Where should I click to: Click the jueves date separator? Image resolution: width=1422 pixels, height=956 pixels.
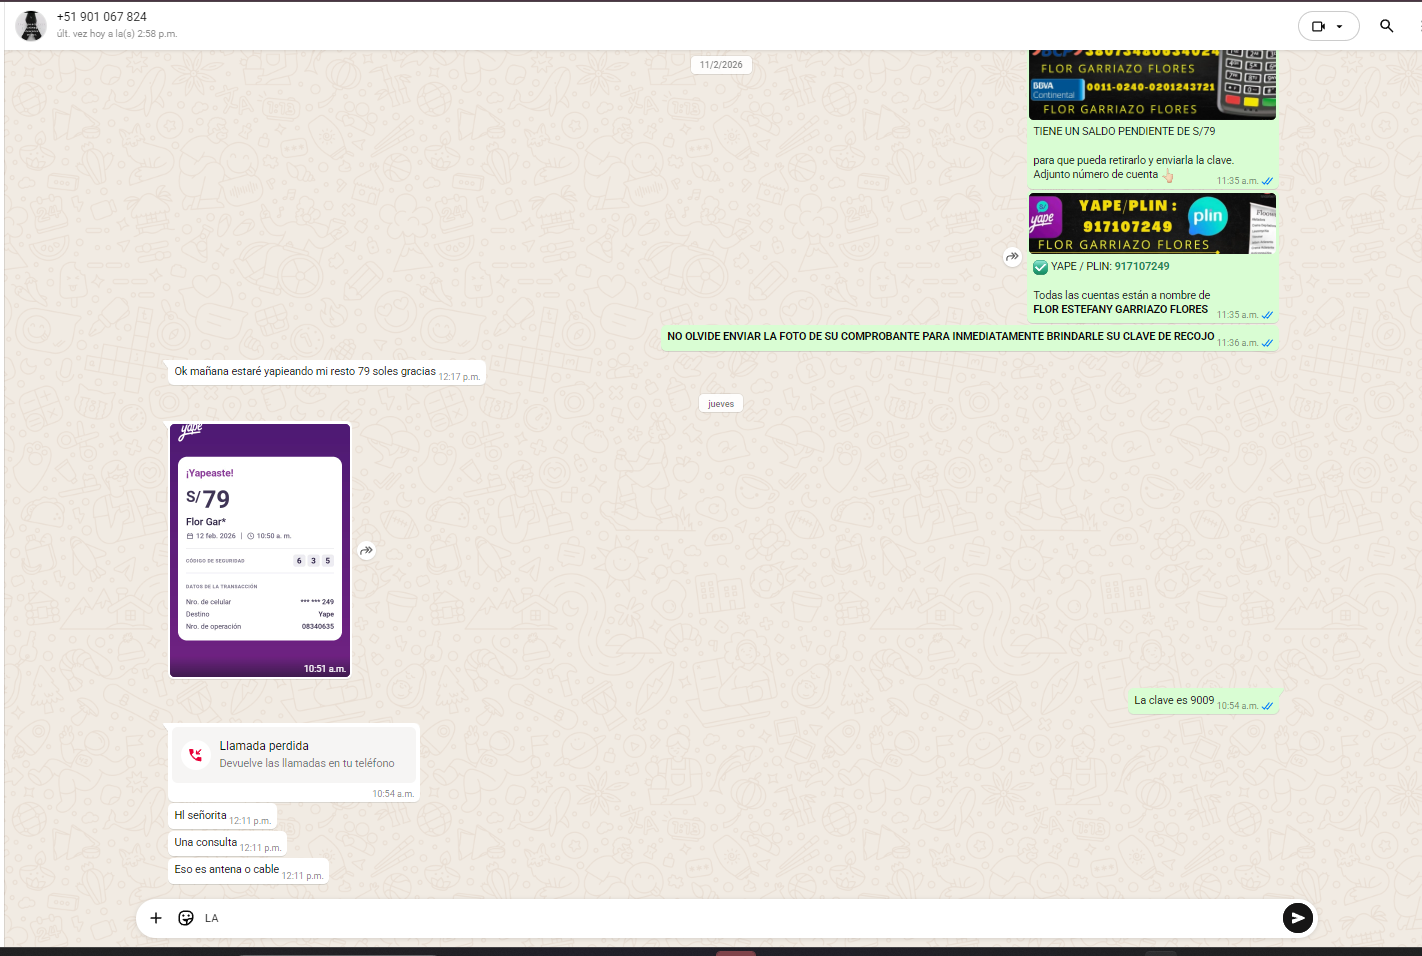click(x=721, y=404)
